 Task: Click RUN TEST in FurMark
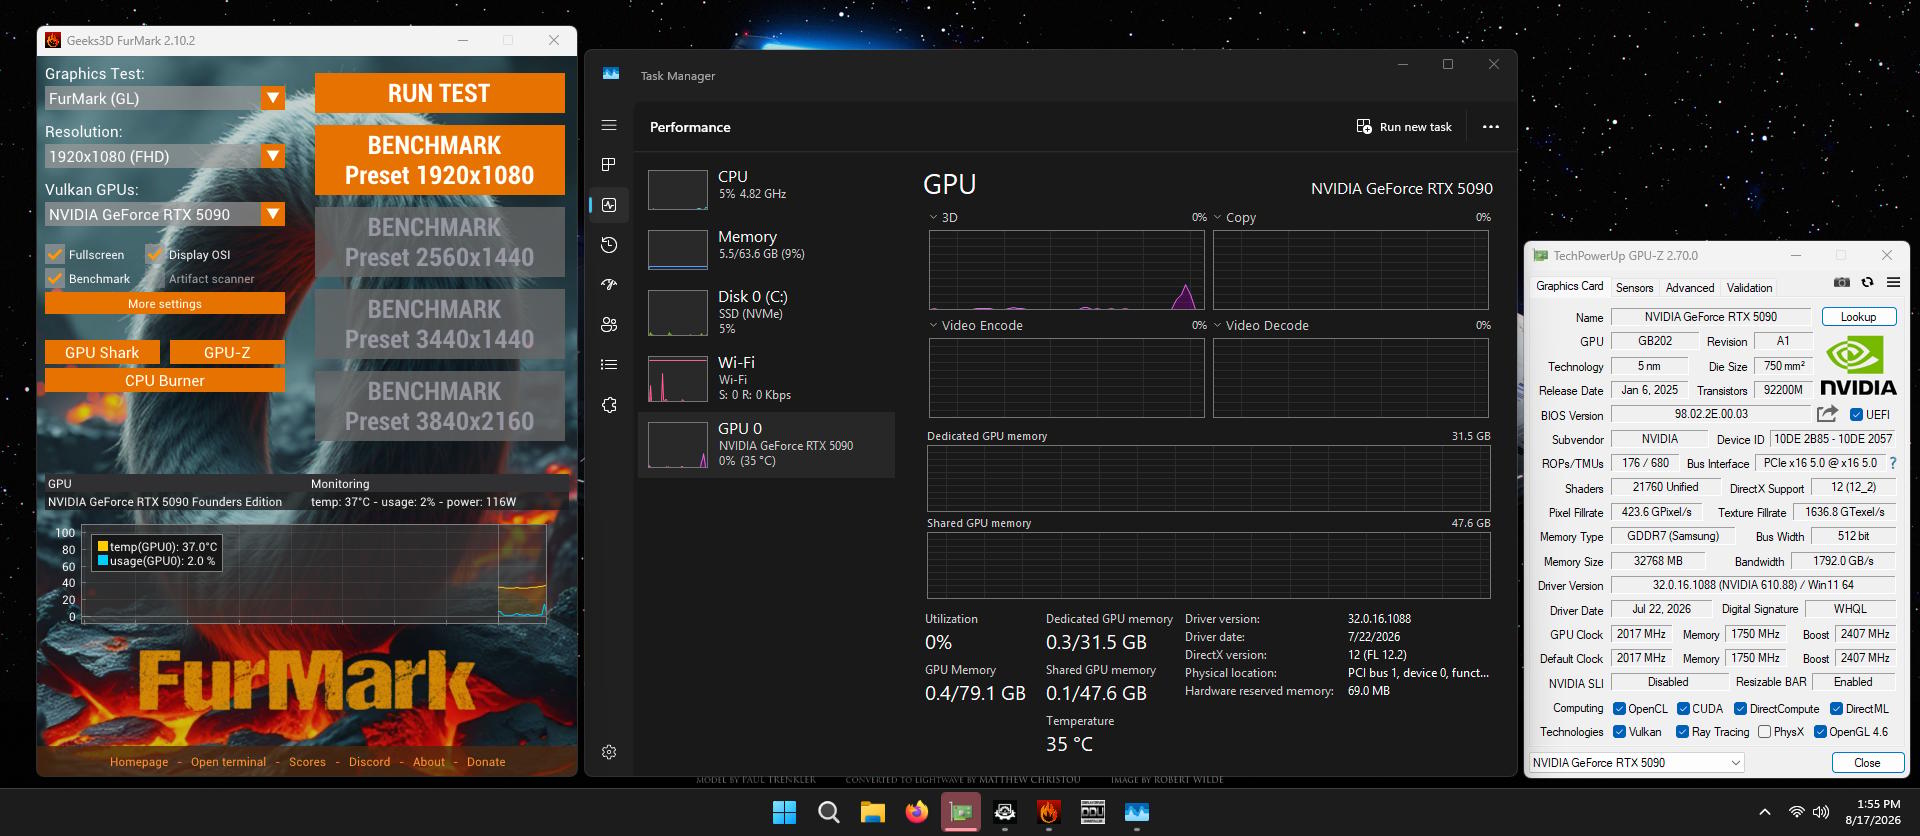tap(440, 93)
